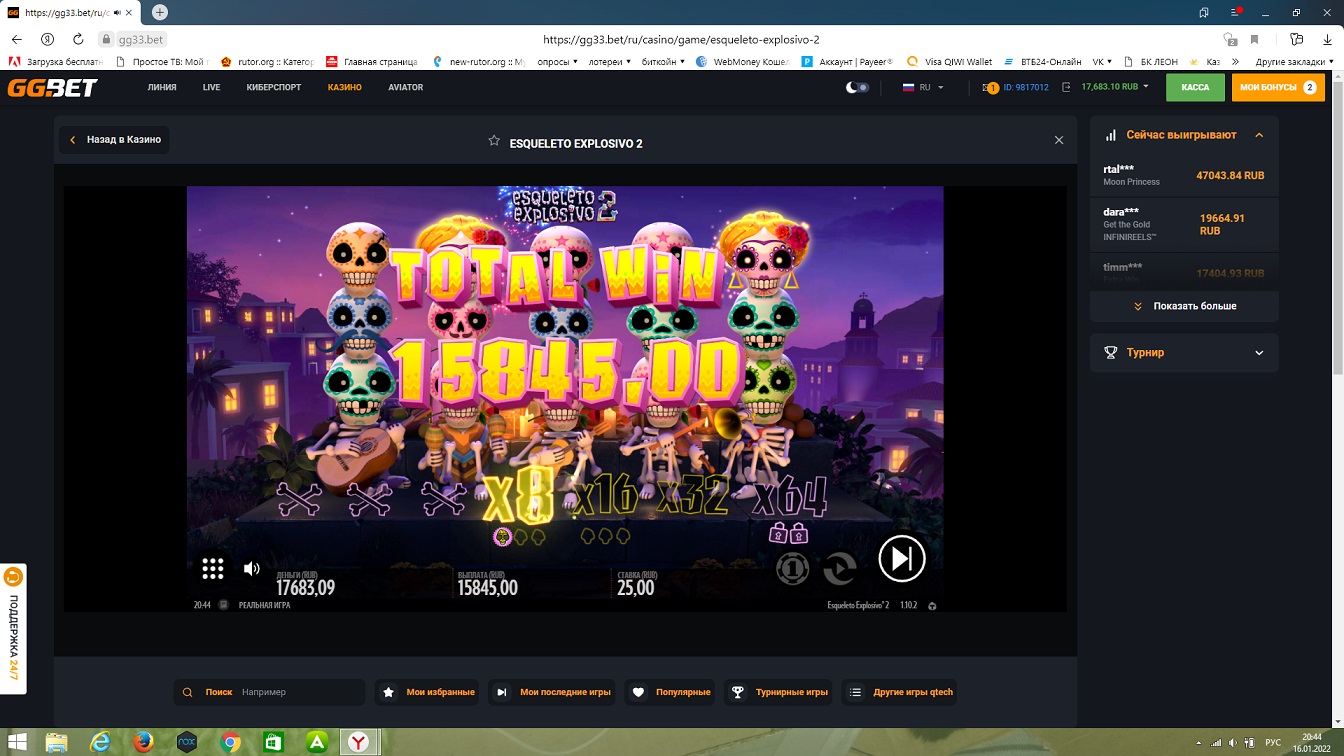Expand the VK bookmarks folder
This screenshot has height=756, width=1344.
[x=1103, y=62]
